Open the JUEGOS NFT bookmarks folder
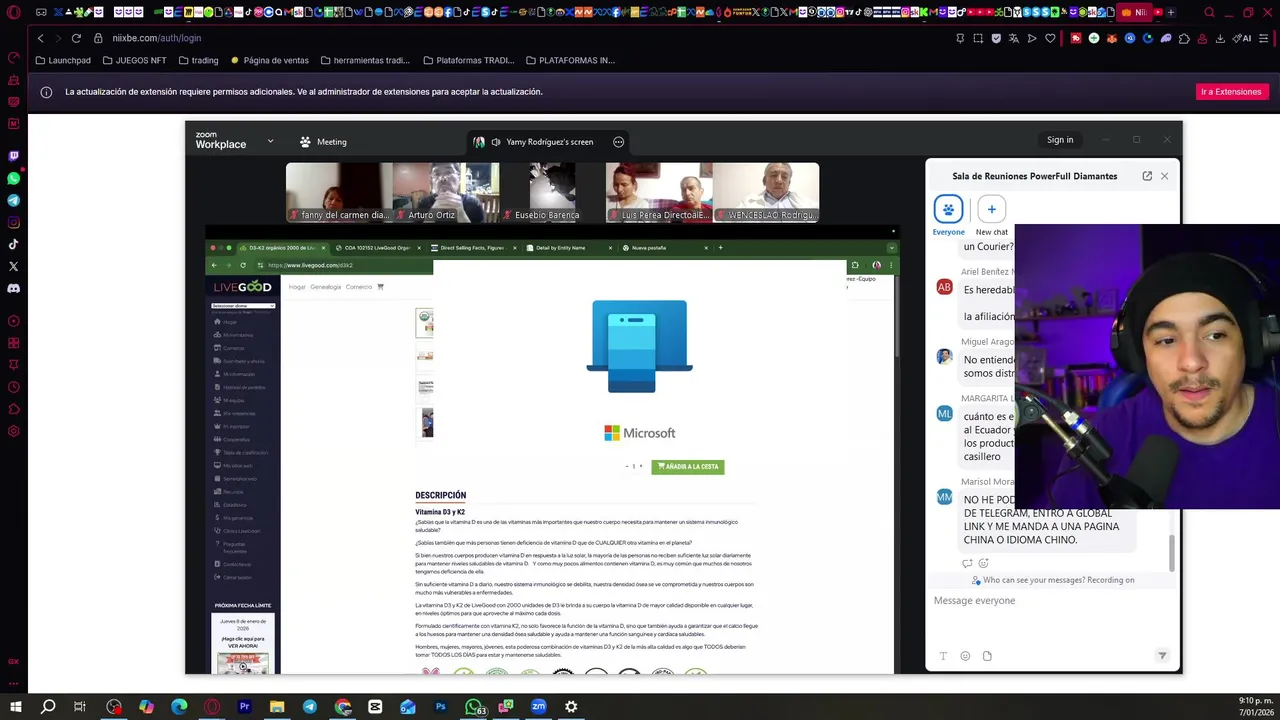1280x720 pixels. [x=134, y=60]
